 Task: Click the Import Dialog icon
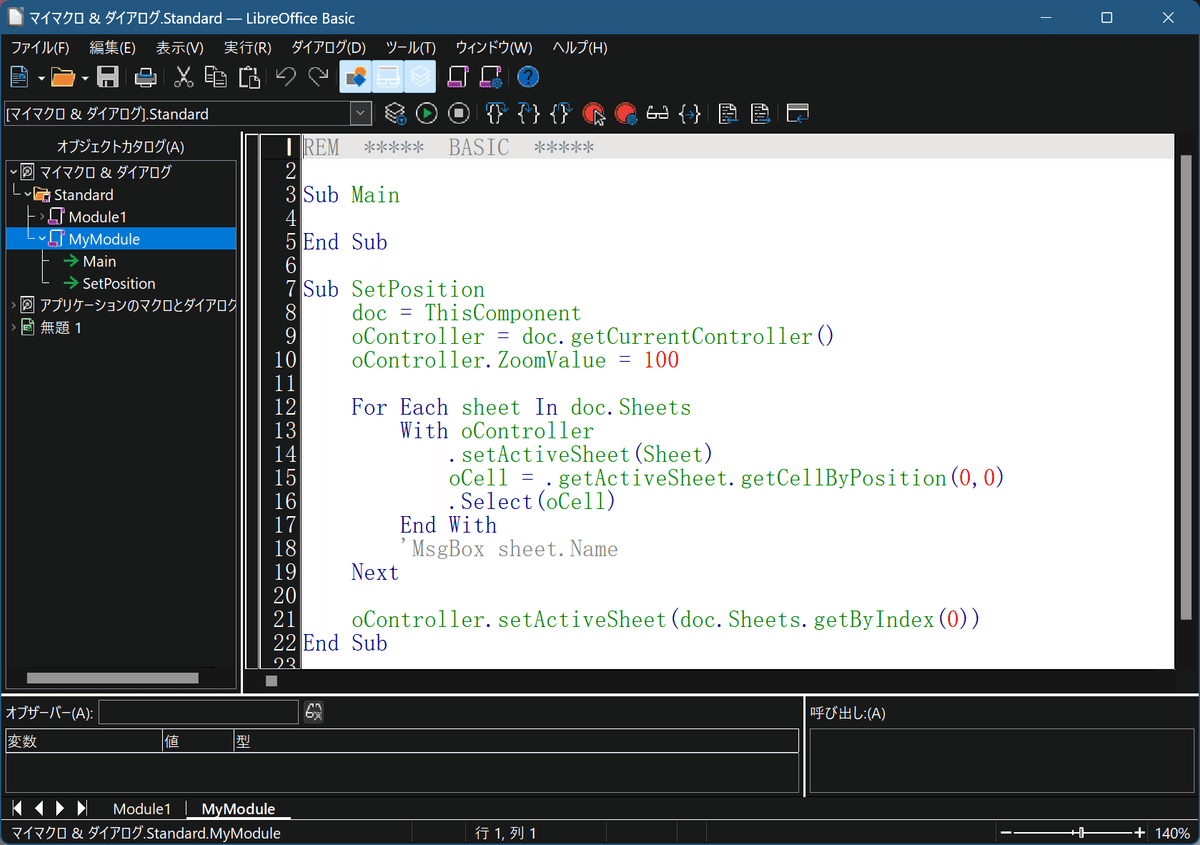(x=797, y=114)
